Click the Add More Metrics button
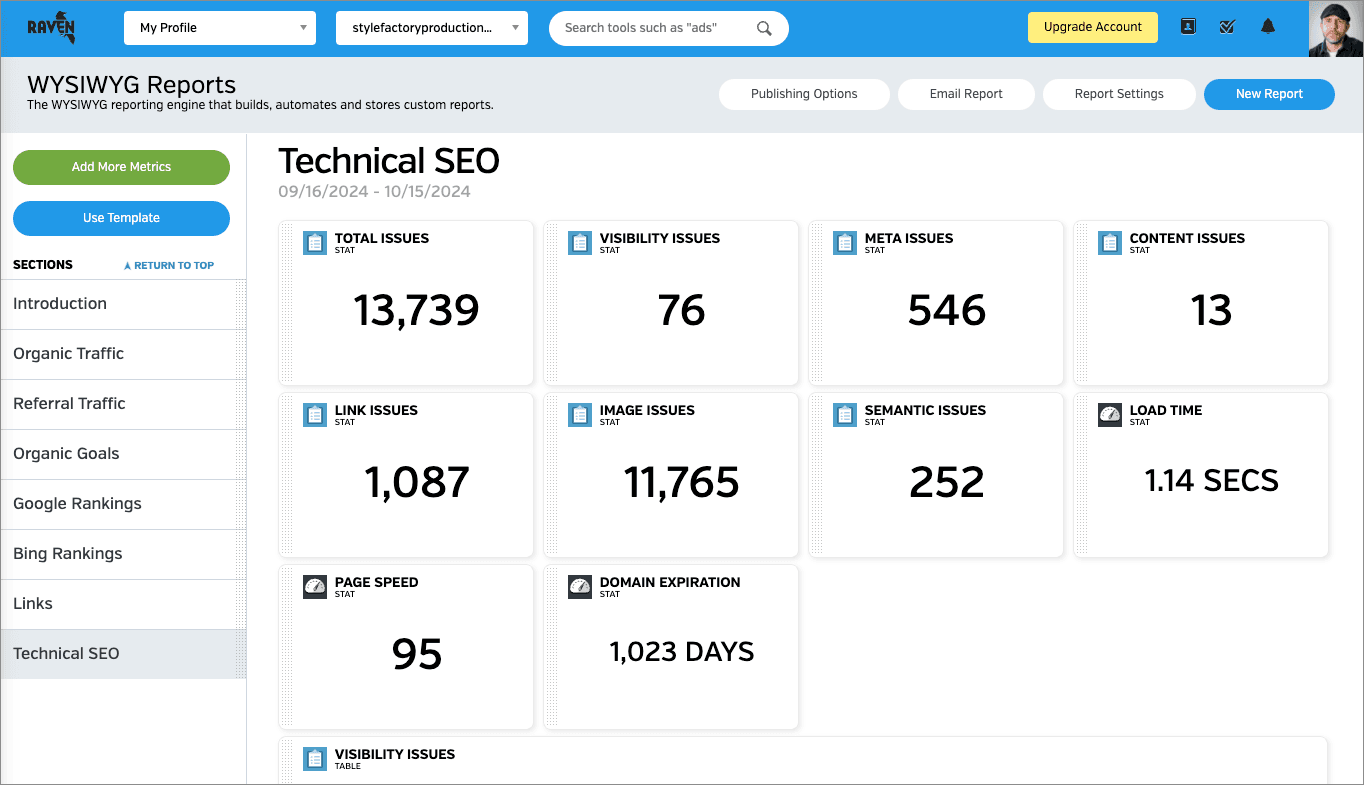Screen dimensions: 1364x785 coord(121,167)
